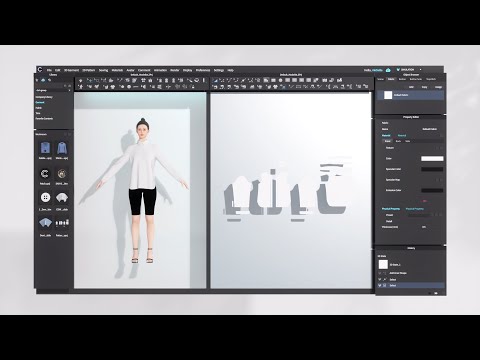The image size is (480, 360).
Task: Open the 2D Pattern menu
Action: [89, 70]
